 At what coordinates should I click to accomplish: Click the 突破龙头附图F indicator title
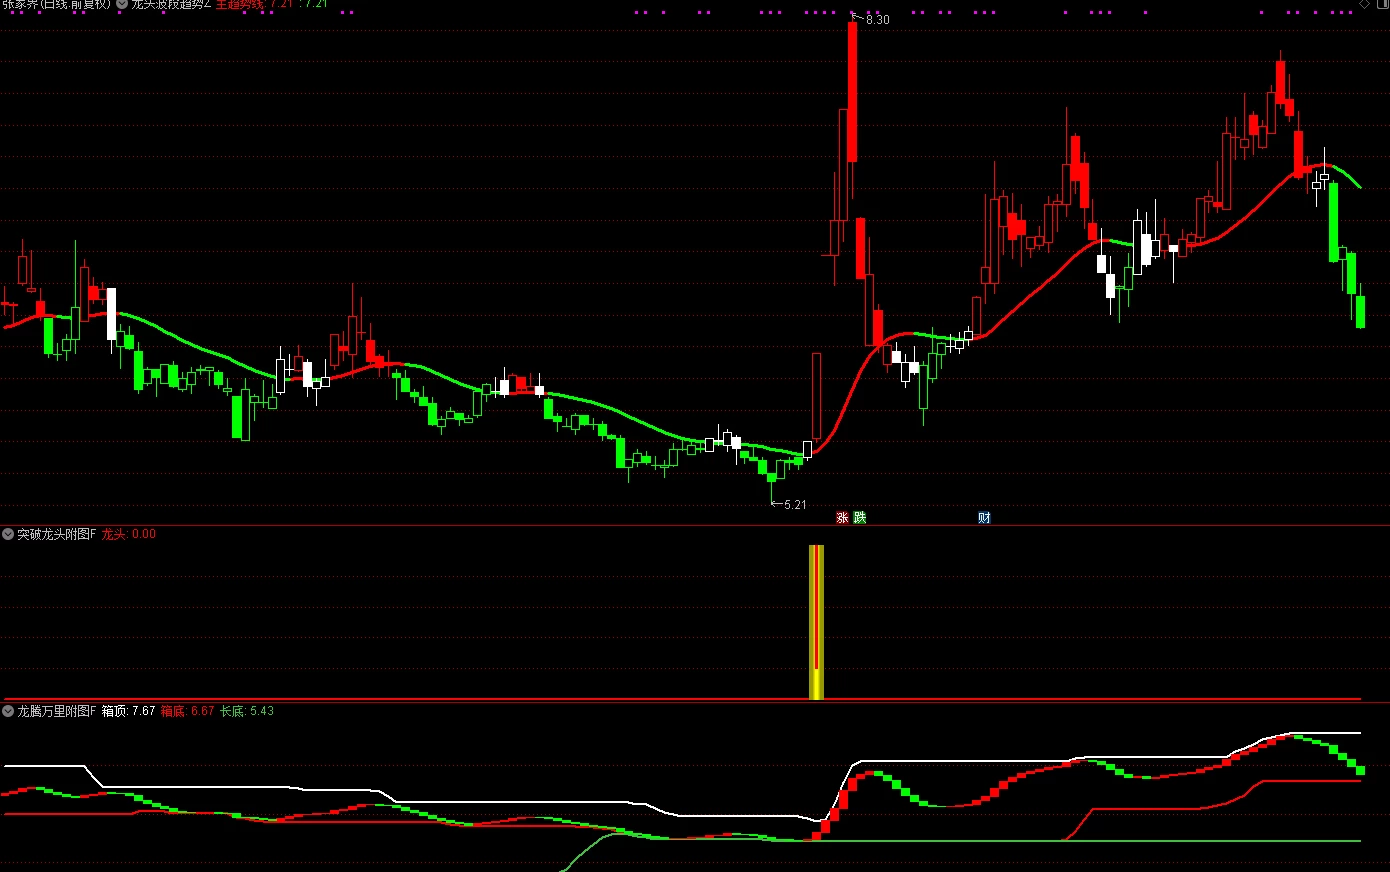tap(57, 534)
